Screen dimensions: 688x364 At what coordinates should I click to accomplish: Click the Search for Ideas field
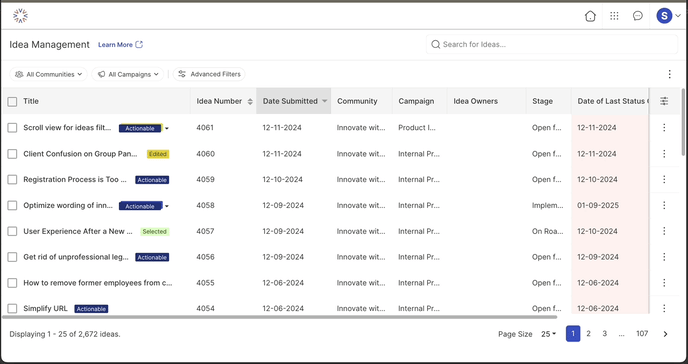pos(552,44)
